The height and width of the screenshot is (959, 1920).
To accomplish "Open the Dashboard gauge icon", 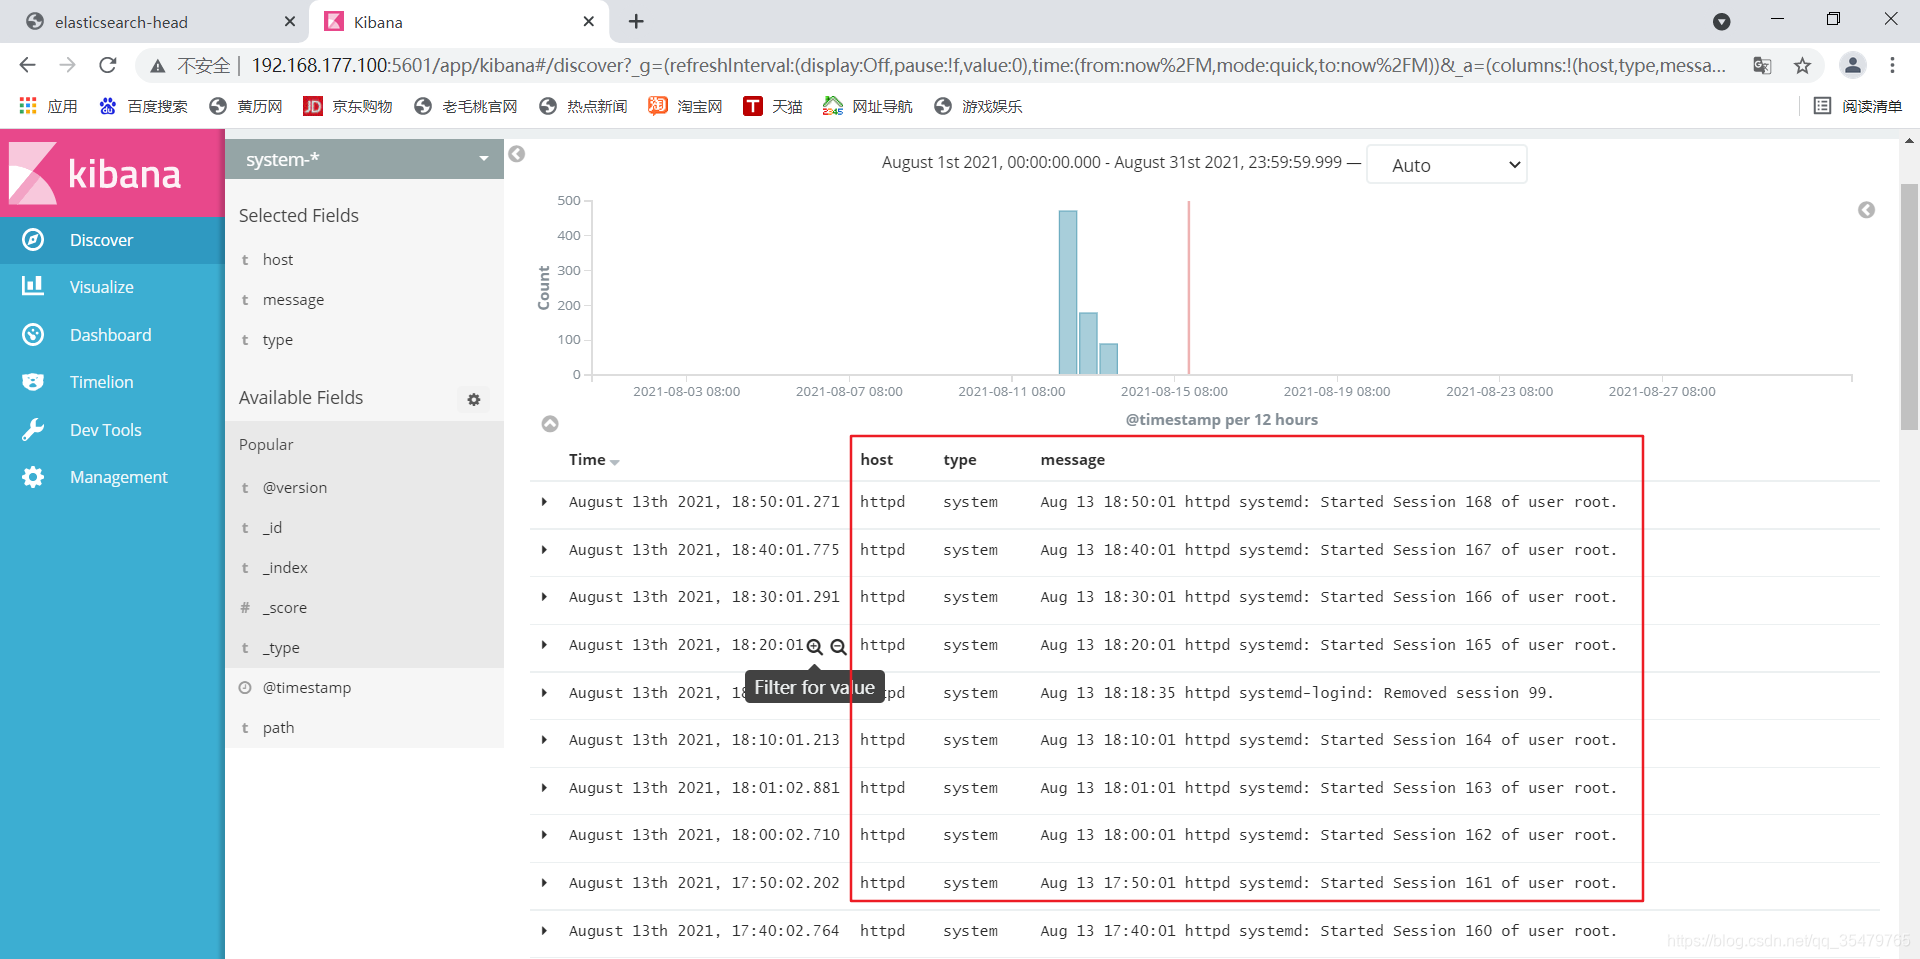I will tap(33, 334).
